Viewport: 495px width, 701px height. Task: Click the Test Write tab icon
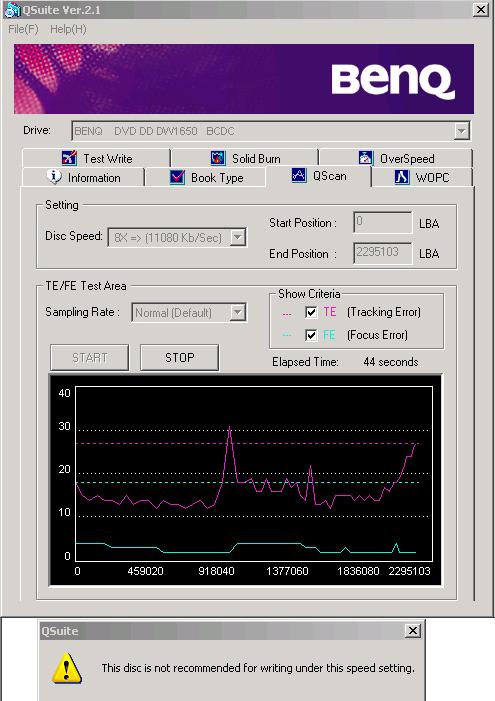coord(69,158)
